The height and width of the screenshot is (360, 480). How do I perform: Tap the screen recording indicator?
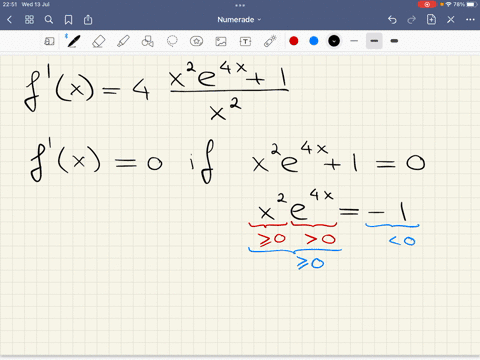pos(427,4)
